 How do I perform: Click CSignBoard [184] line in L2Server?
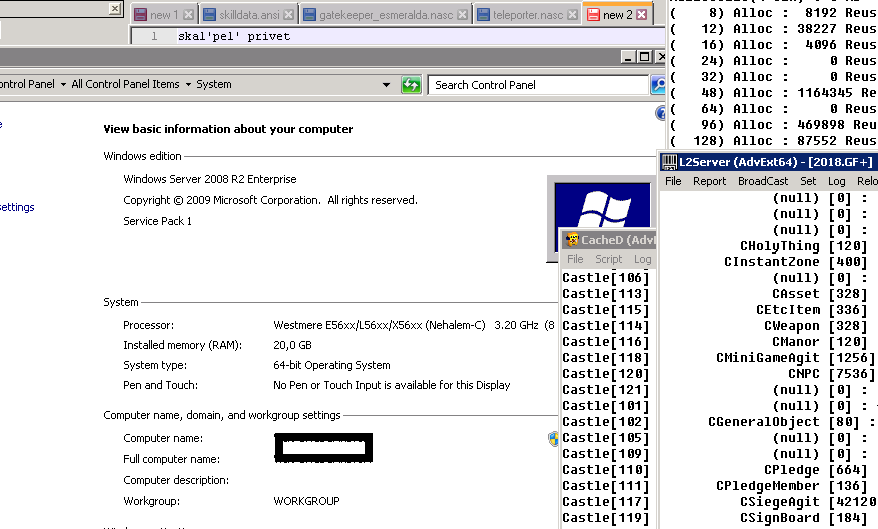[804, 518]
